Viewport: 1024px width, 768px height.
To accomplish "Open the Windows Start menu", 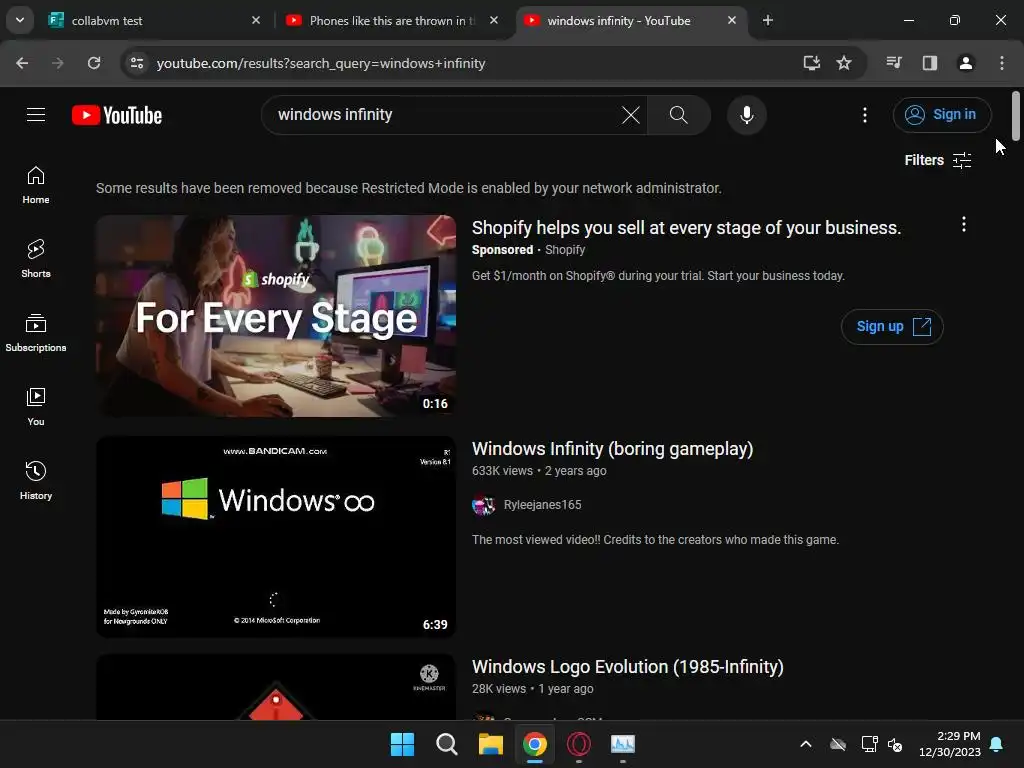I will pyautogui.click(x=402, y=744).
